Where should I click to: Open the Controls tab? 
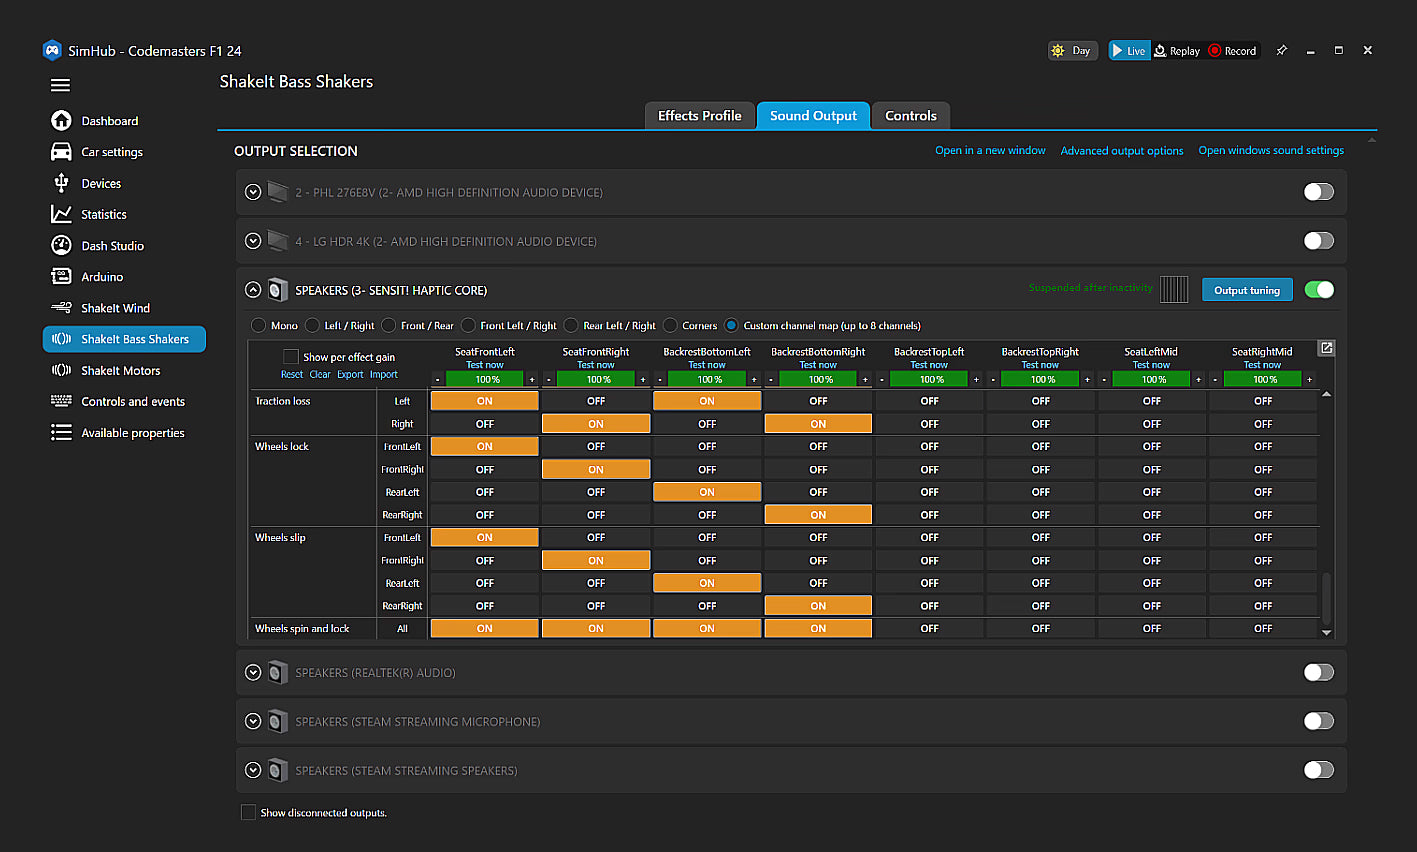(910, 116)
